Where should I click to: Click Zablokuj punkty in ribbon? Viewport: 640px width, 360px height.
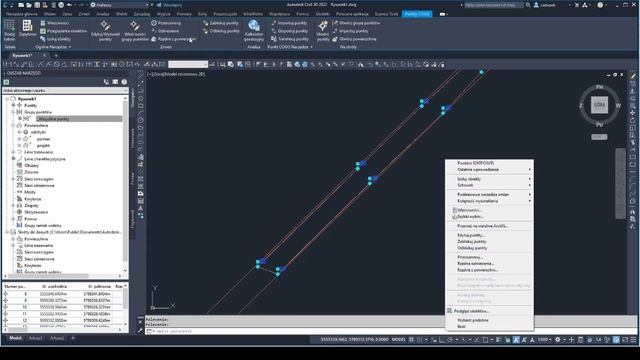[x=221, y=23]
